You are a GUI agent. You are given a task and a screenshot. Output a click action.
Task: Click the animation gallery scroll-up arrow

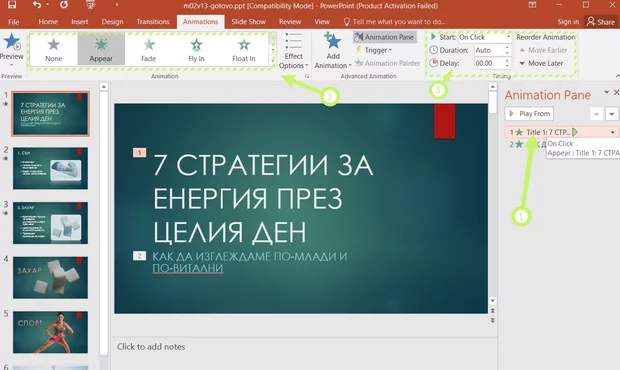(272, 38)
